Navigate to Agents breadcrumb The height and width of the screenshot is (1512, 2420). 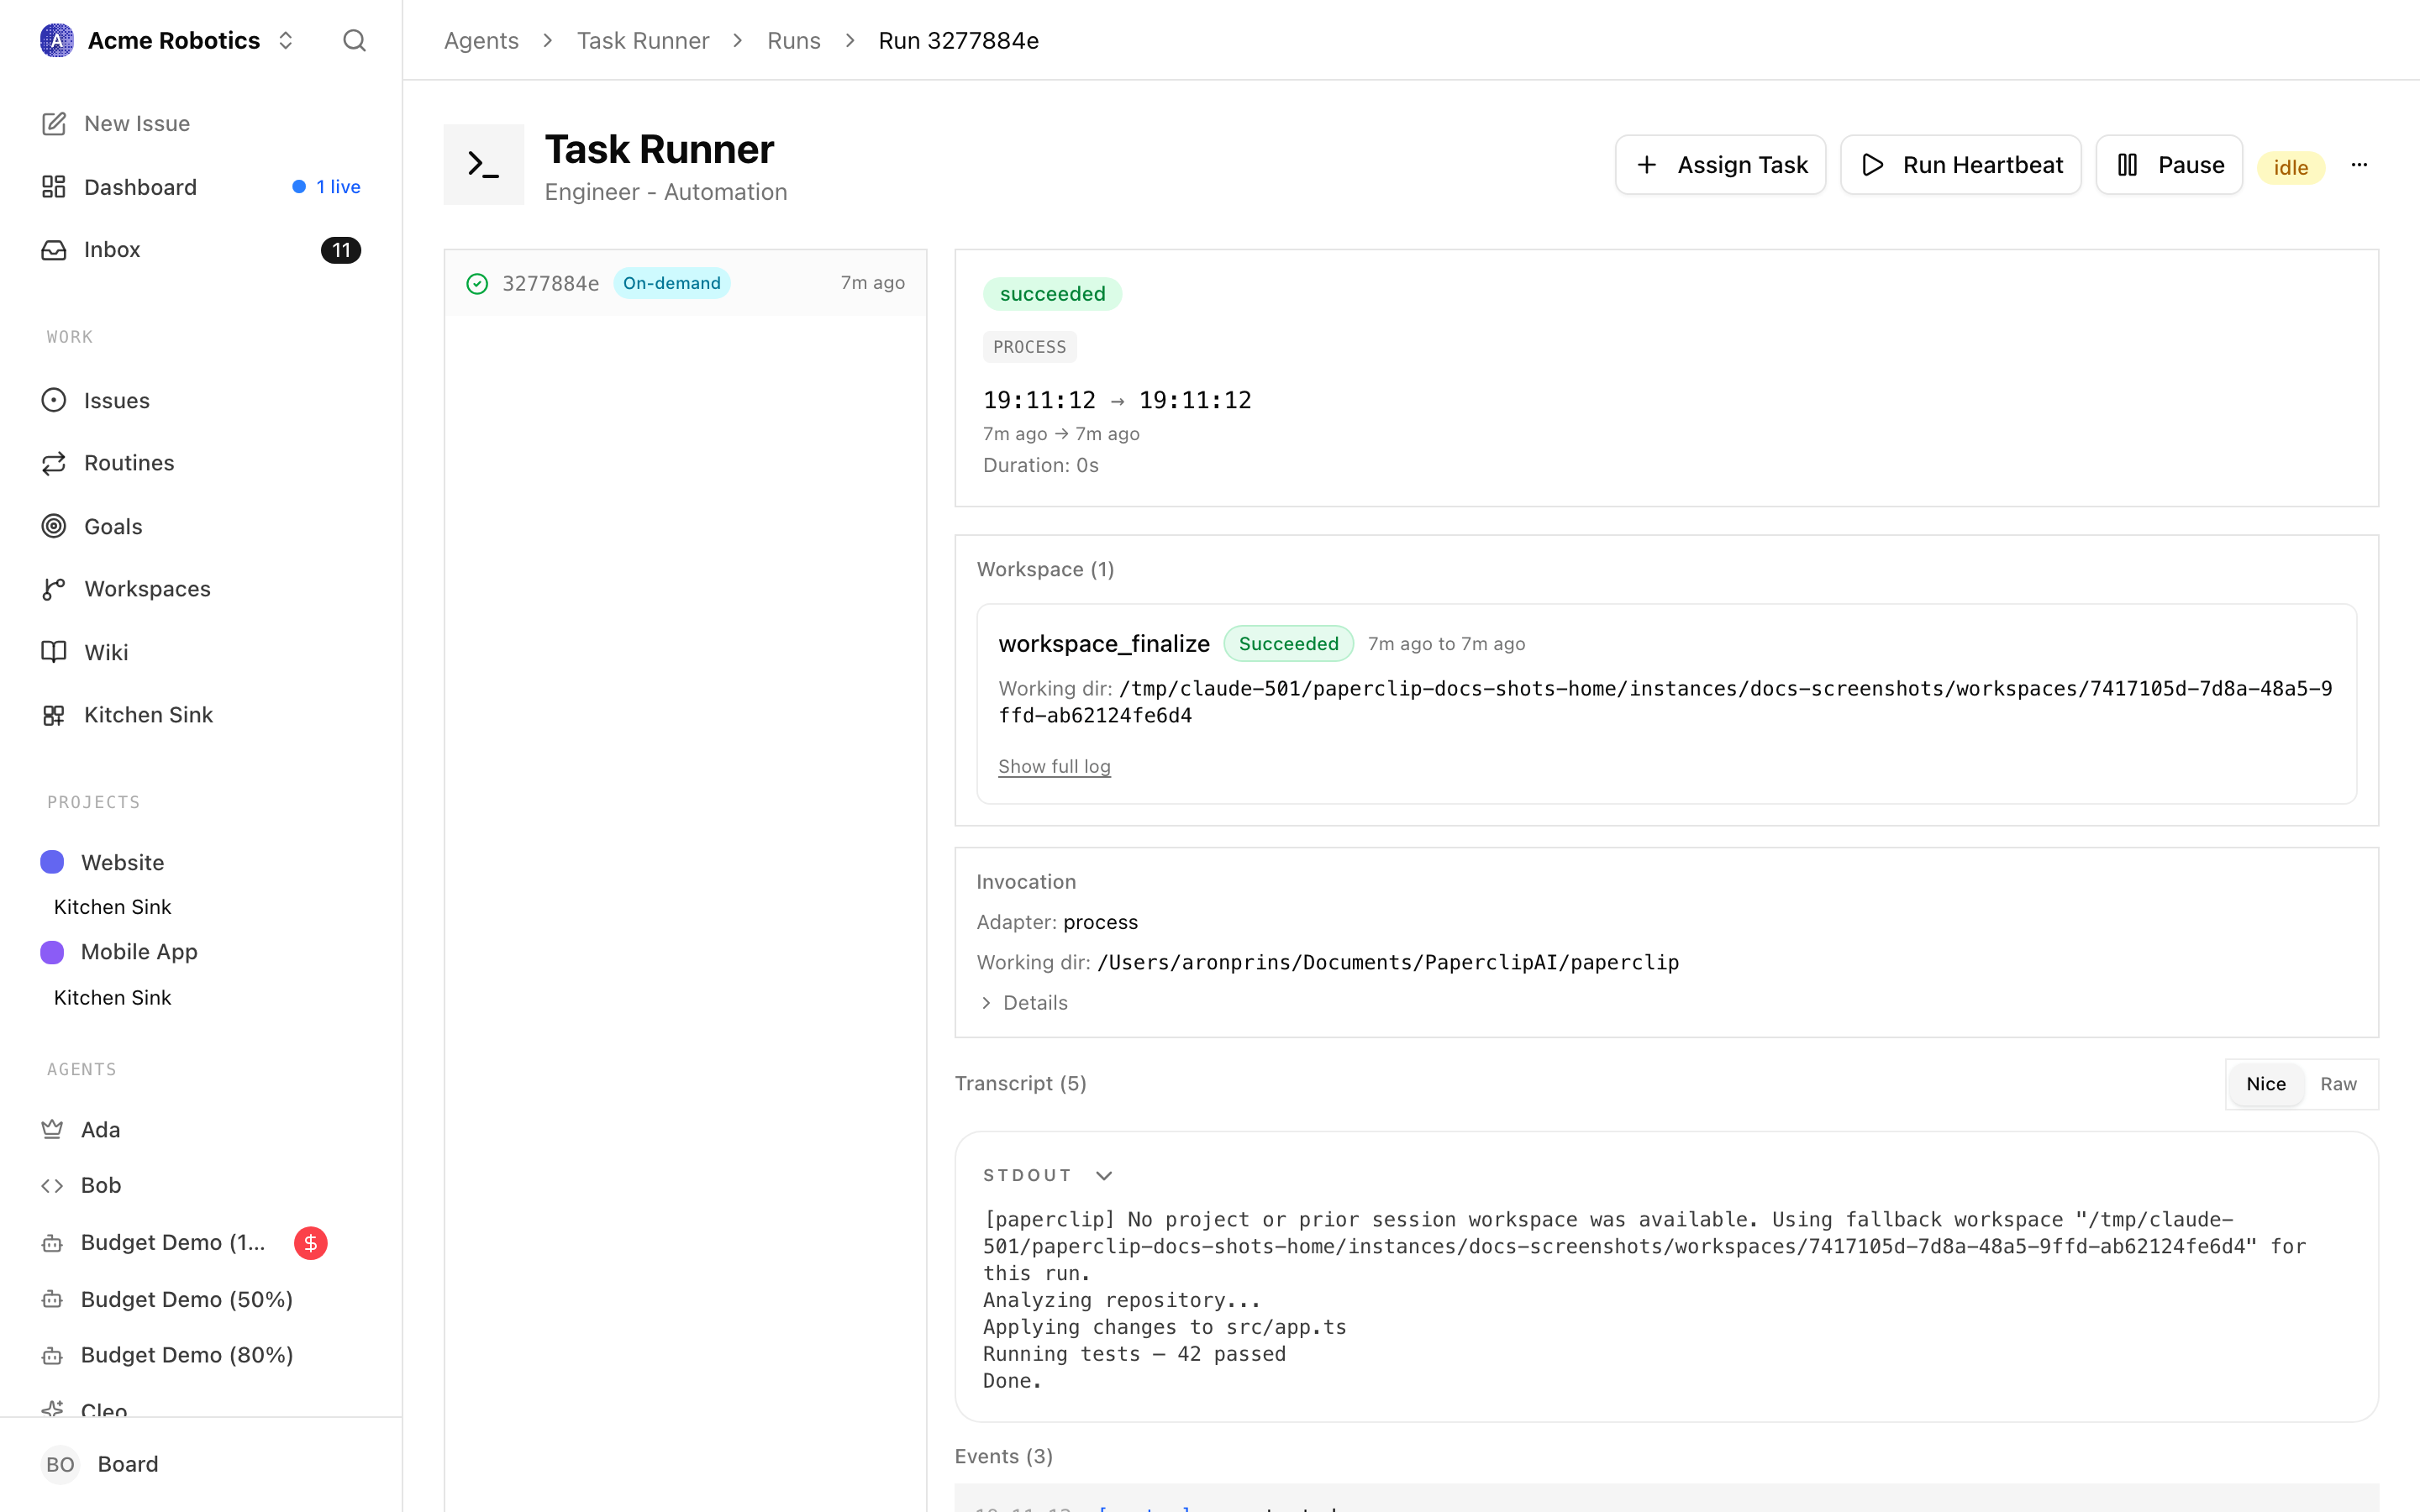point(481,40)
